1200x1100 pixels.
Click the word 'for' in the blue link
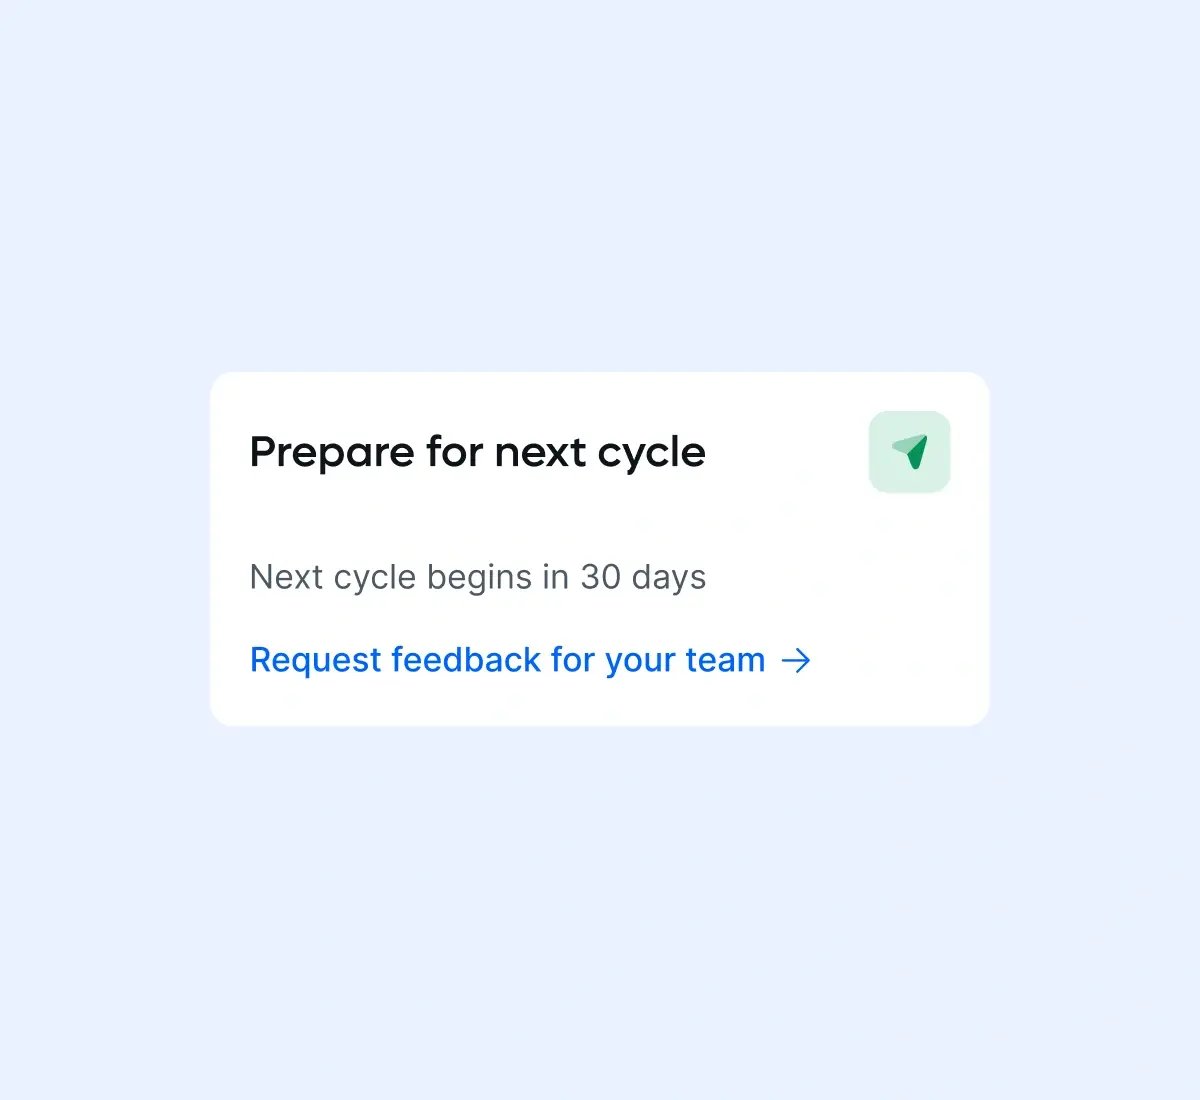tap(572, 660)
